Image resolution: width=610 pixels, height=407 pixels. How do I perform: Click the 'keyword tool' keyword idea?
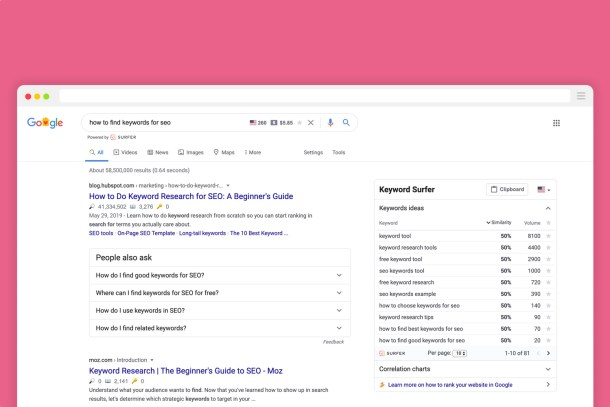[395, 236]
